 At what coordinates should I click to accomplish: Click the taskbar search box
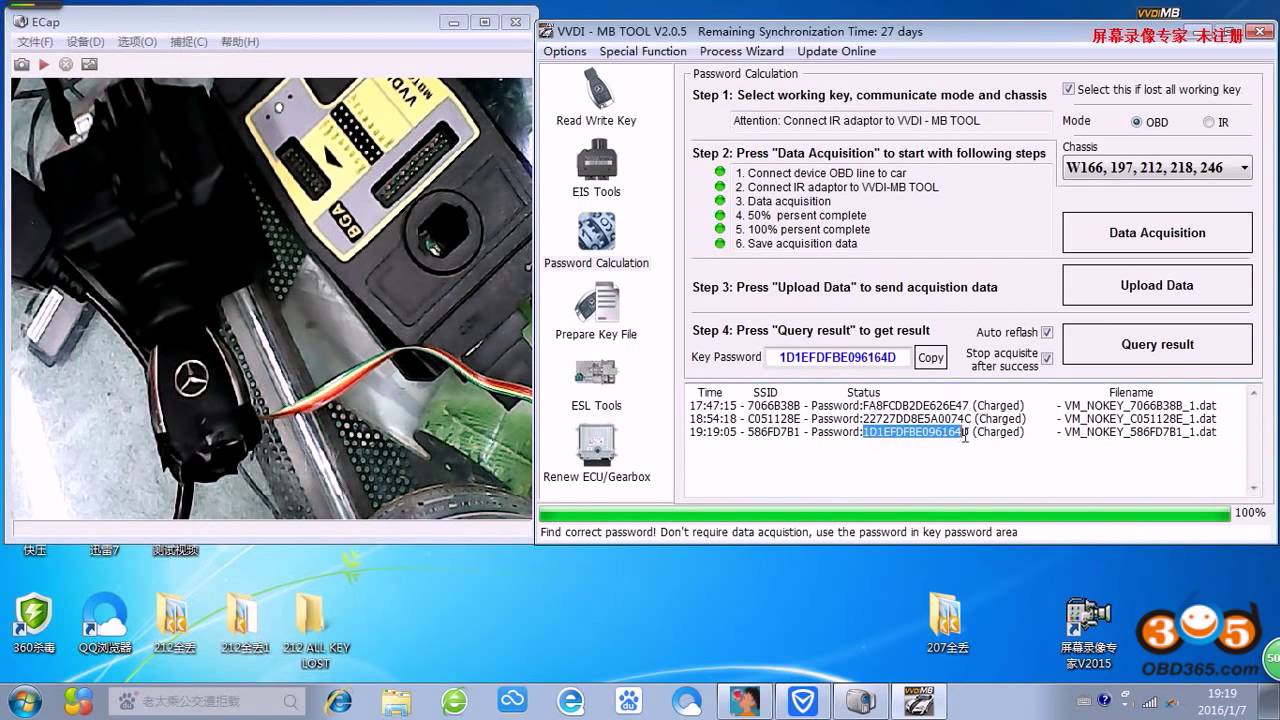click(x=208, y=701)
